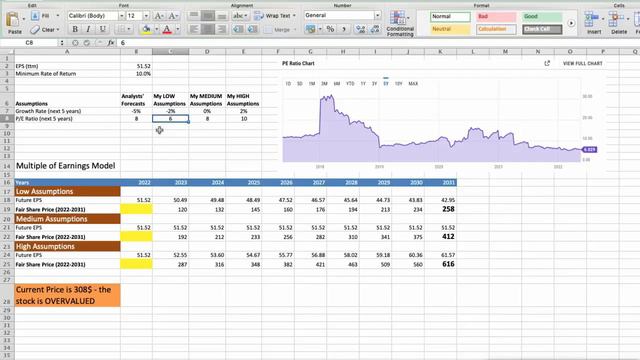Screen dimensions: 640x360
Task: Open the fill color dropdown arrow
Action: pos(156,29)
